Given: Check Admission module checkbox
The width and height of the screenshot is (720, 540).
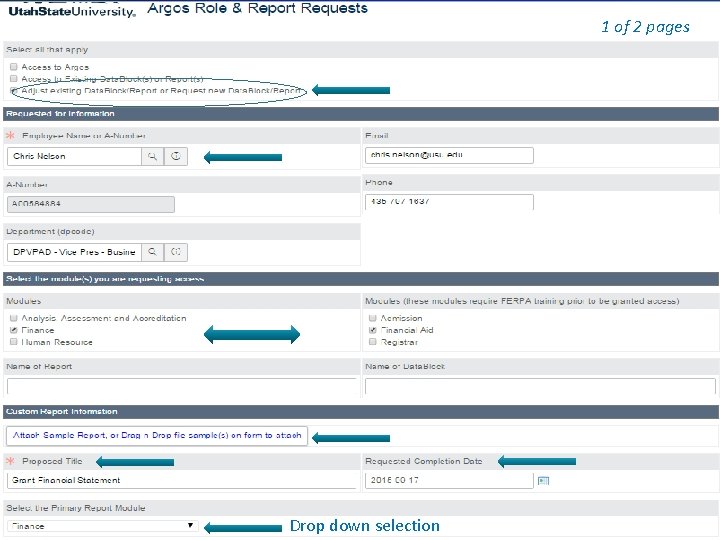Looking at the screenshot, I should (x=373, y=318).
